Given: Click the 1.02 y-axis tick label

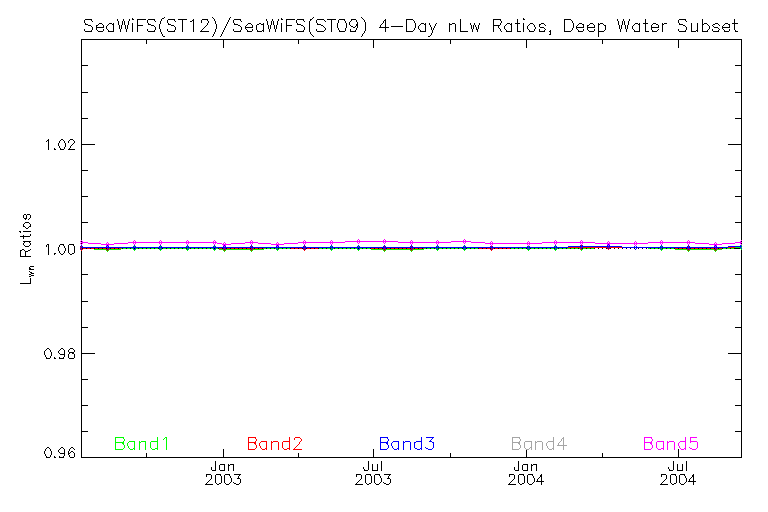Looking at the screenshot, I should [x=60, y=145].
